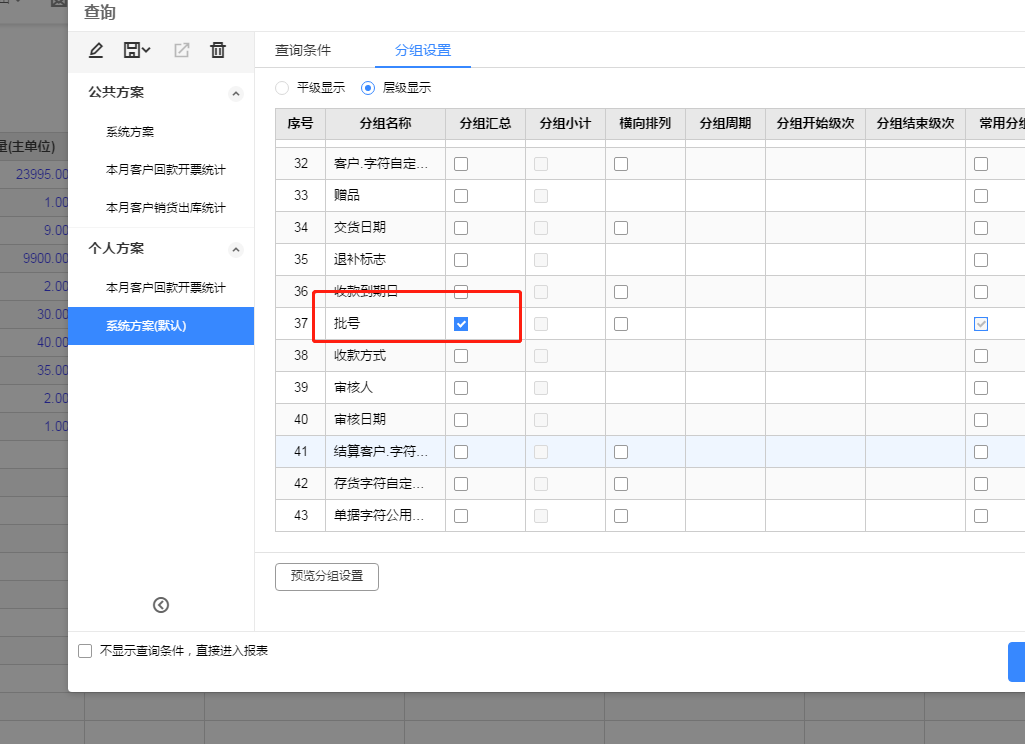Click the 分组名称 column header
Screen dimensions: 1025x744
coord(386,124)
